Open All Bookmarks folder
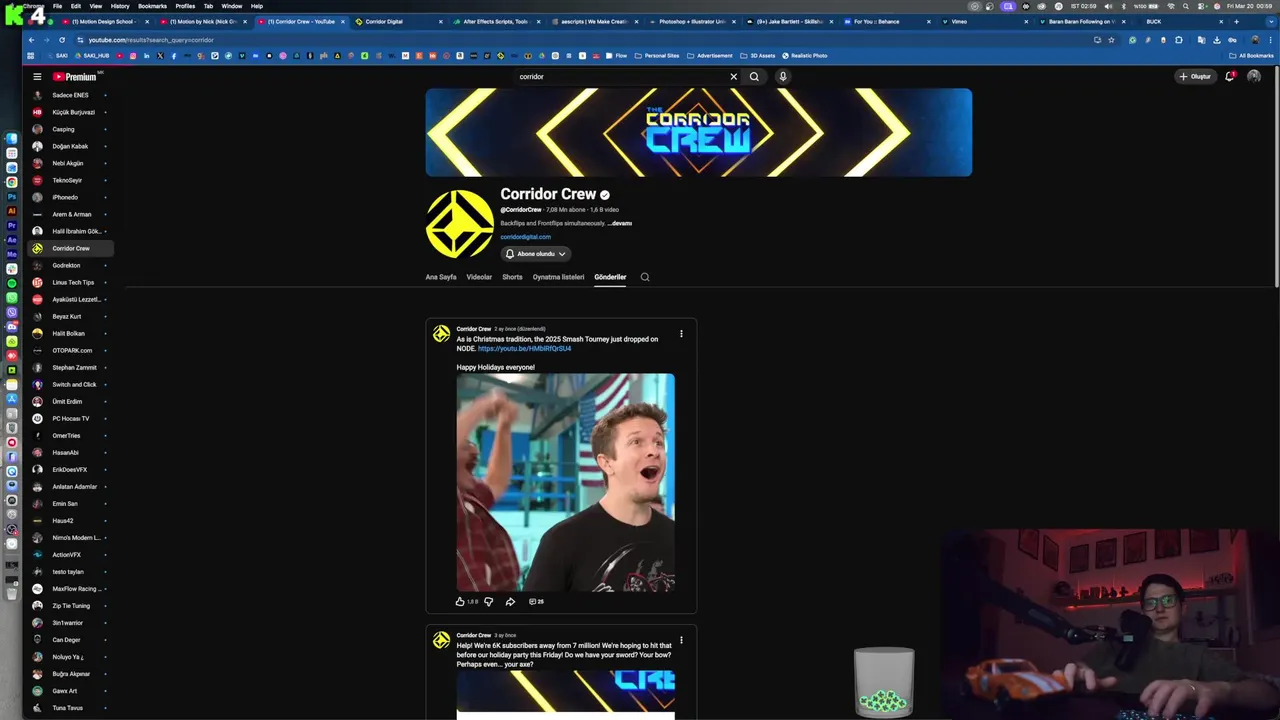Screen dimensions: 1280x720 point(1252,56)
